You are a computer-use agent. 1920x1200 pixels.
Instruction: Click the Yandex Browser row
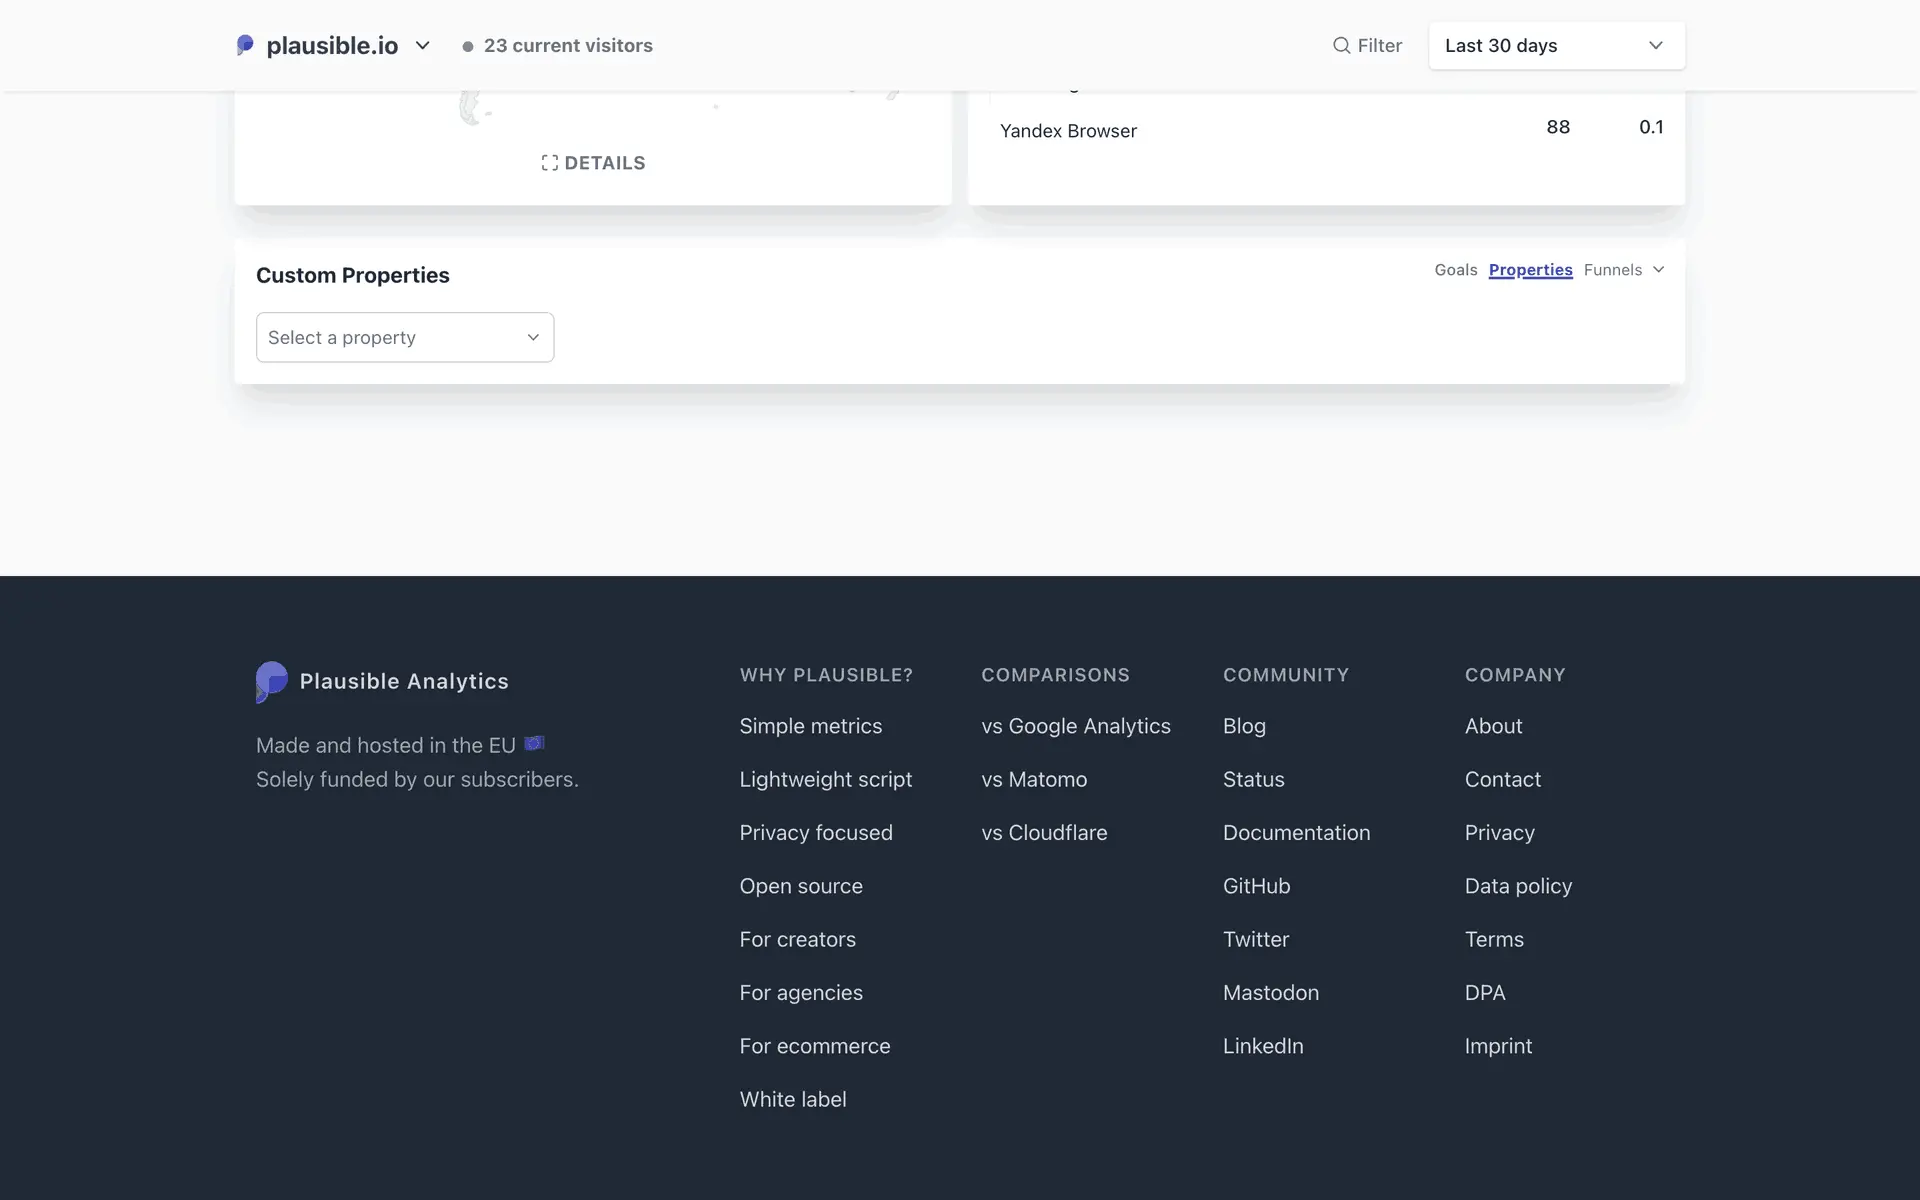1068,131
